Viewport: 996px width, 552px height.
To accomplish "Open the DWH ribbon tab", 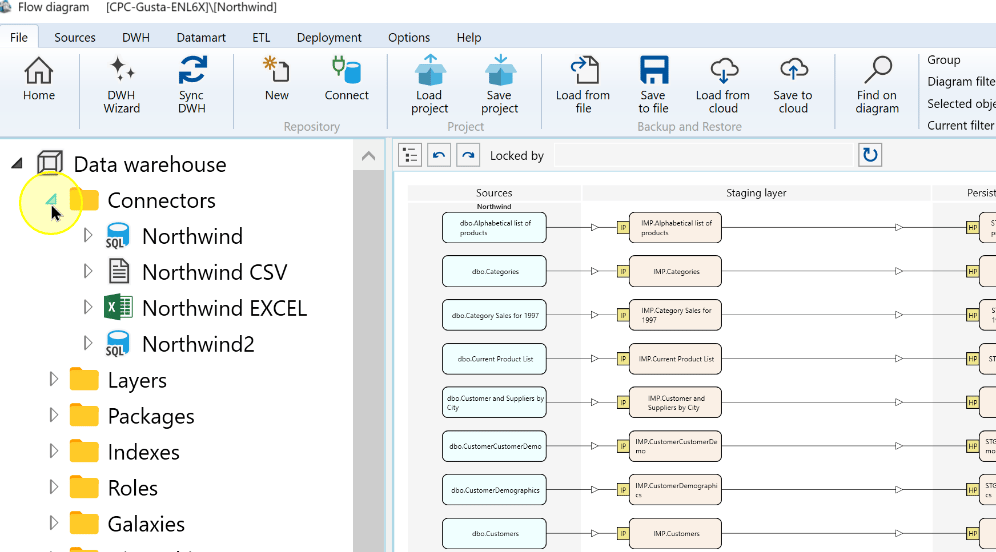I will point(136,37).
